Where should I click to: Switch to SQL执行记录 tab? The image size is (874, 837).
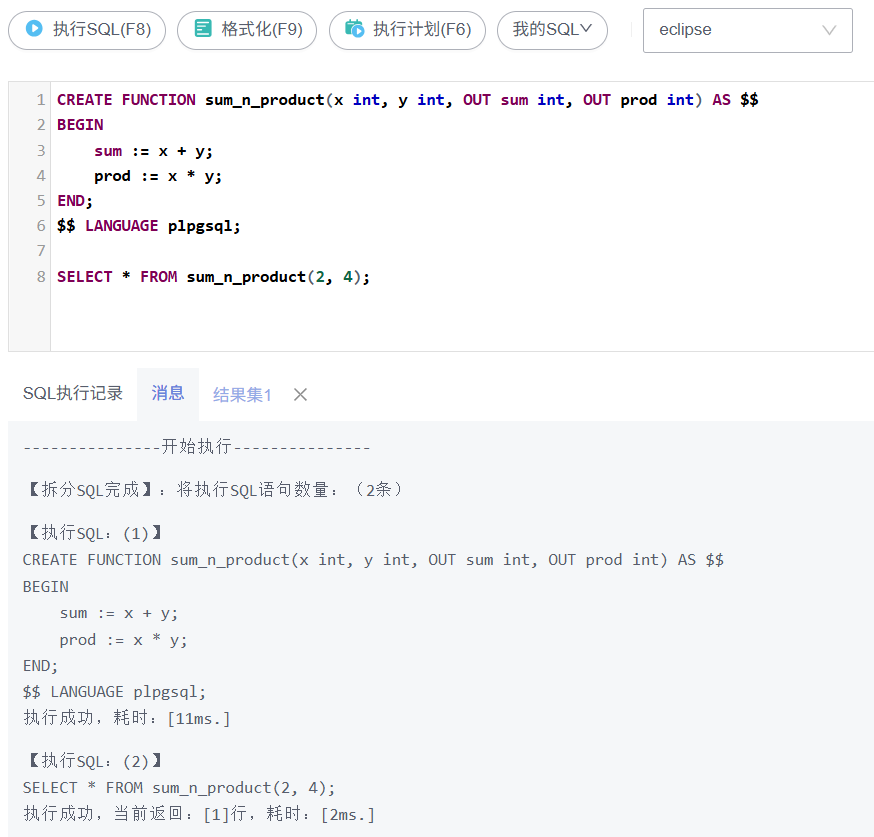pyautogui.click(x=73, y=393)
